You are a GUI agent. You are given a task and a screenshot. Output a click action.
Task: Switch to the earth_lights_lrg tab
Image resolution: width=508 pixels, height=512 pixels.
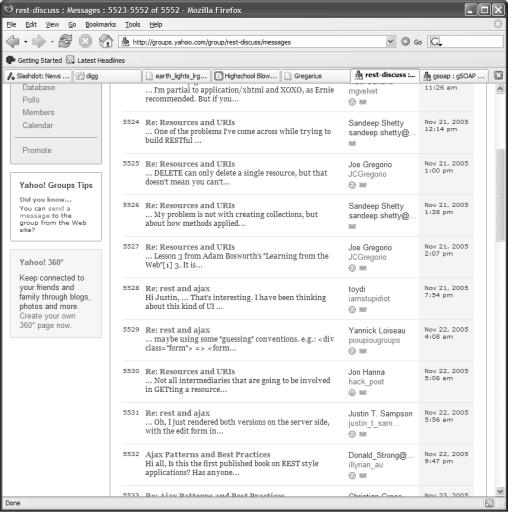pyautogui.click(x=177, y=76)
